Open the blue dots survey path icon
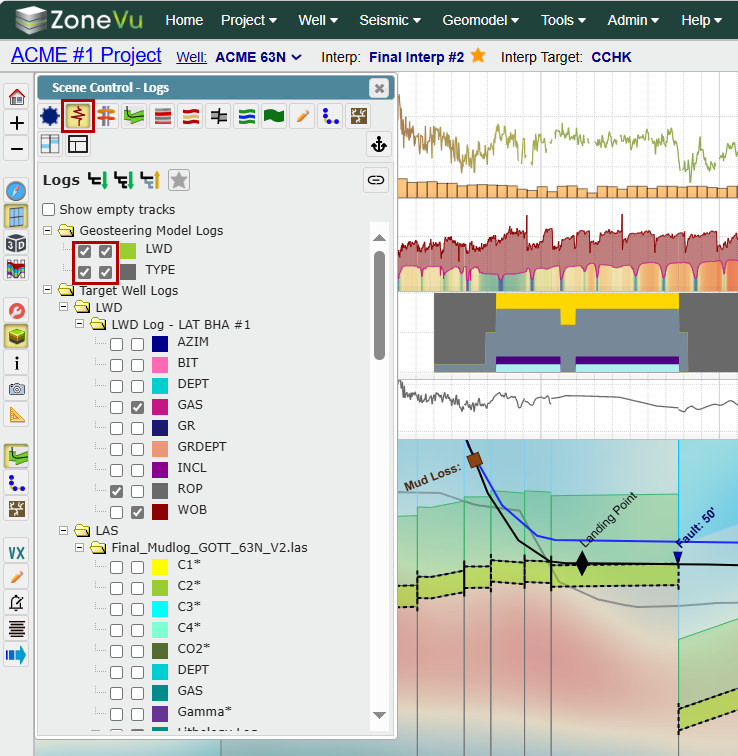Image resolution: width=738 pixels, height=756 pixels. 330,116
